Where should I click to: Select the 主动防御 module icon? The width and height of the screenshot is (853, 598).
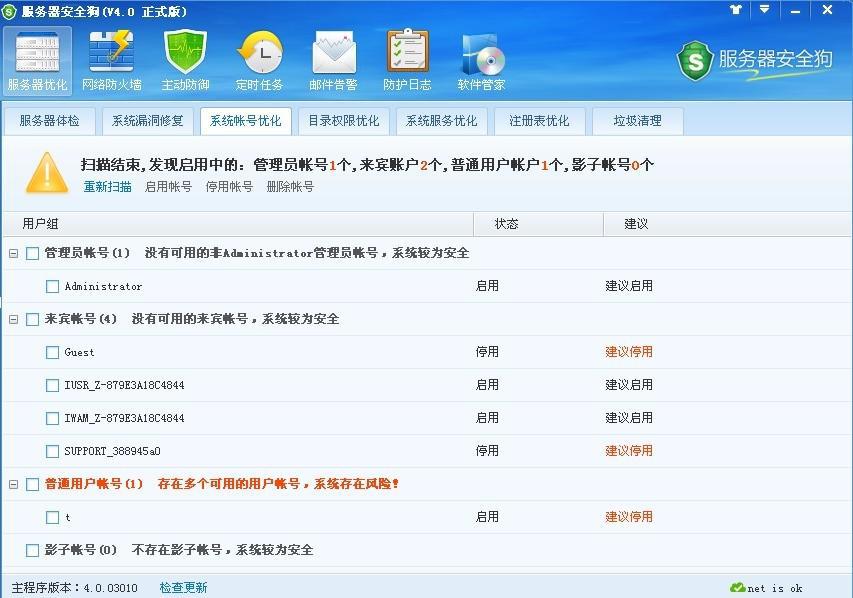coord(185,60)
